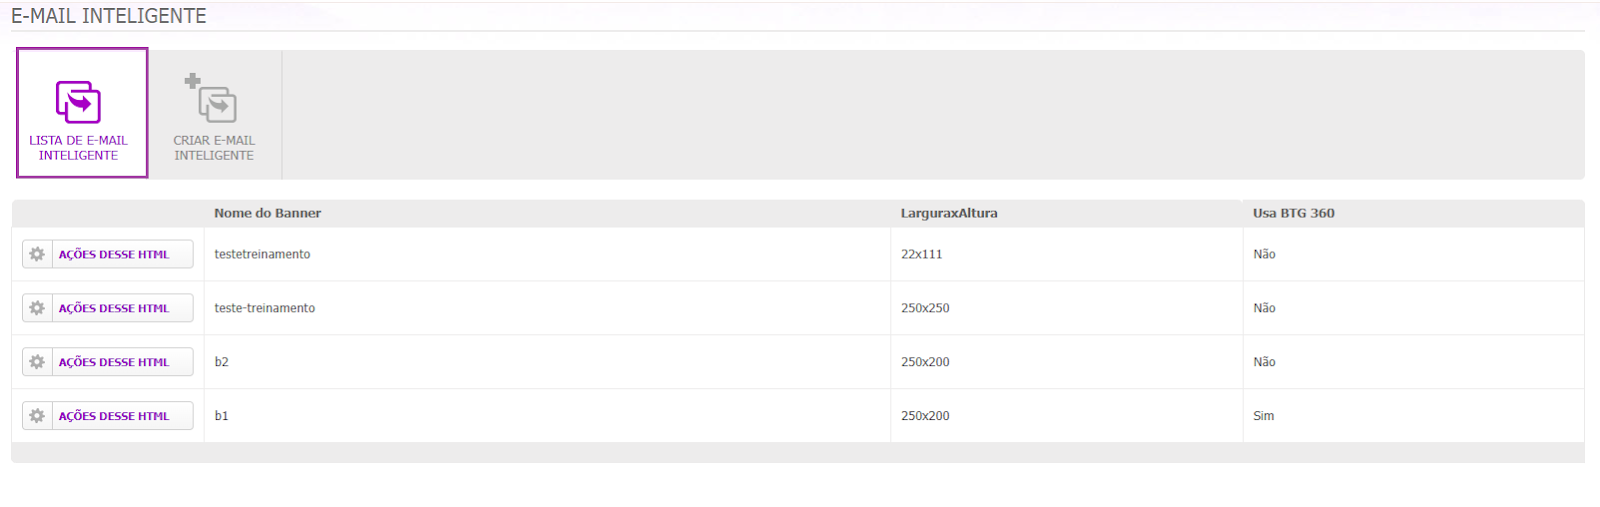The image size is (1600, 507).
Task: Open Lista de E-mail Inteligente icon
Action: tap(78, 102)
